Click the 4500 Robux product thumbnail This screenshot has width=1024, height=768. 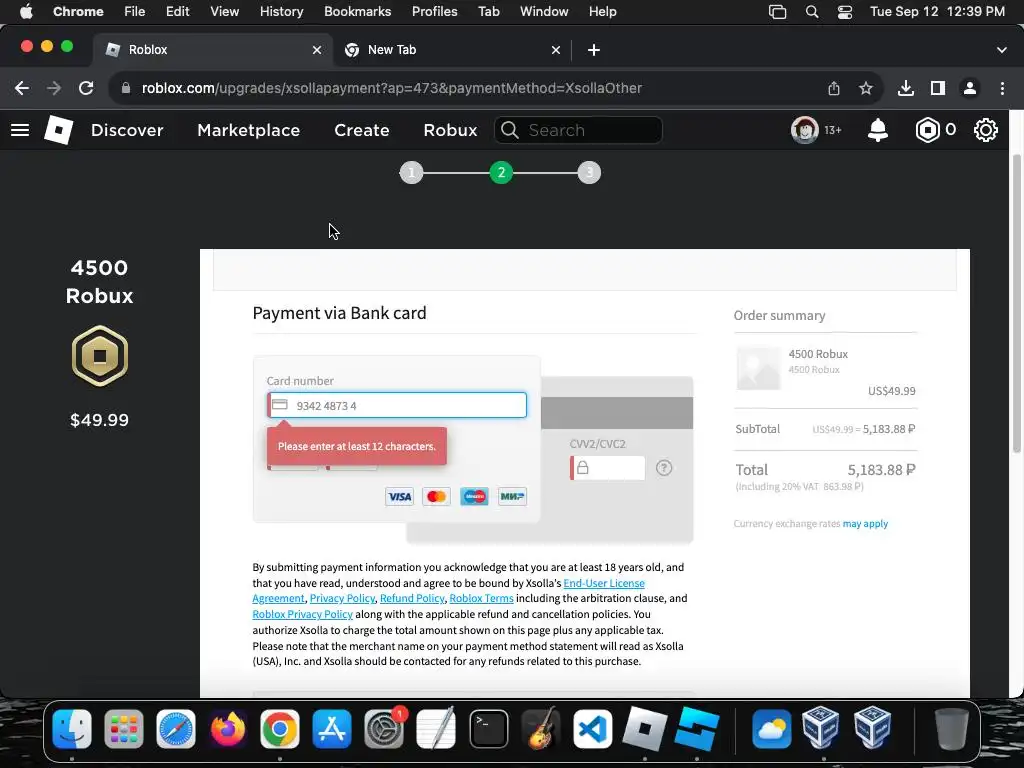click(x=758, y=368)
